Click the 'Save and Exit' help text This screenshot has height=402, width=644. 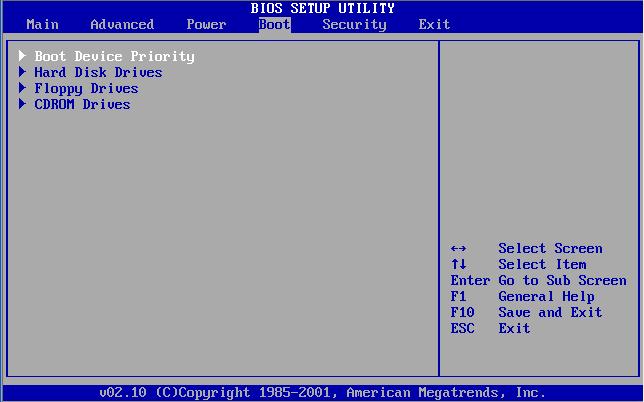[x=550, y=312]
